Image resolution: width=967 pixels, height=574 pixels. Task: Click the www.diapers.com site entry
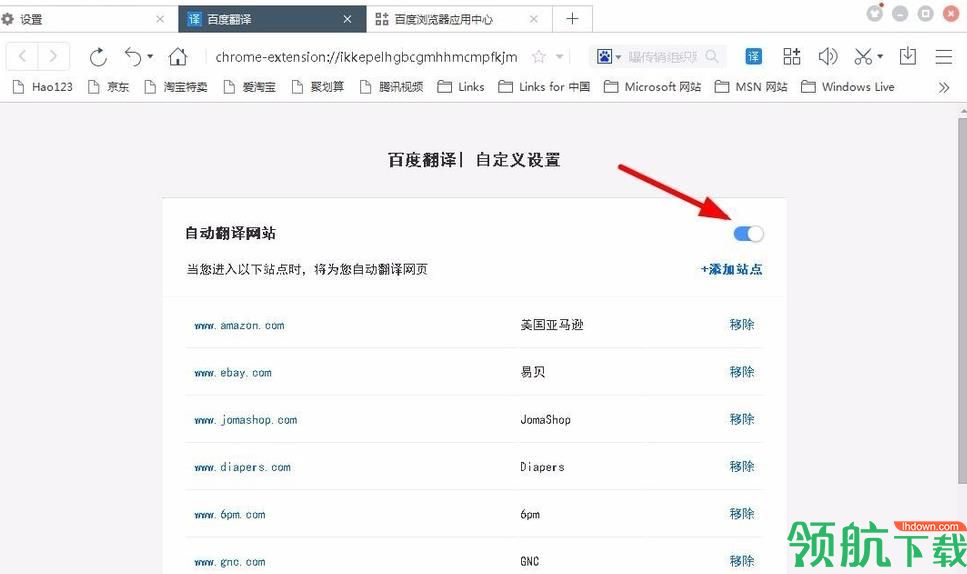242,467
